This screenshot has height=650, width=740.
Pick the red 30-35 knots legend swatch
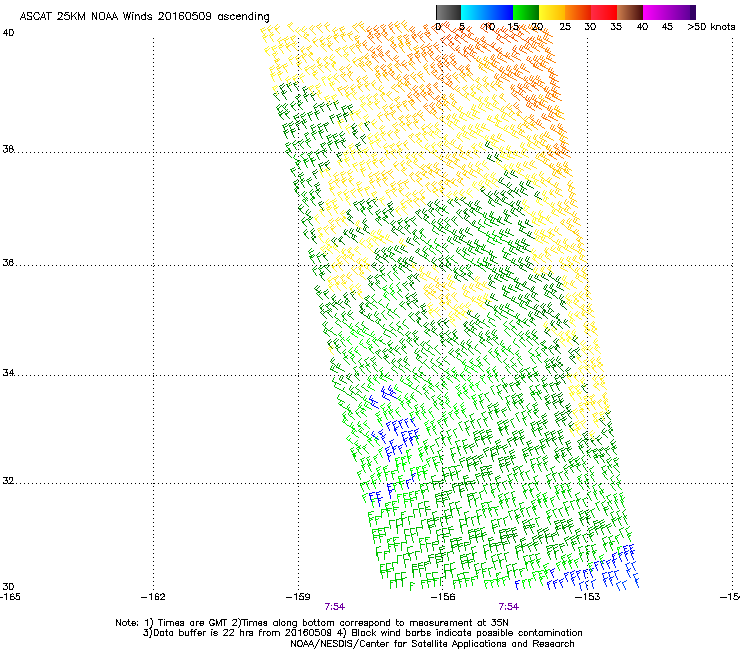point(604,12)
